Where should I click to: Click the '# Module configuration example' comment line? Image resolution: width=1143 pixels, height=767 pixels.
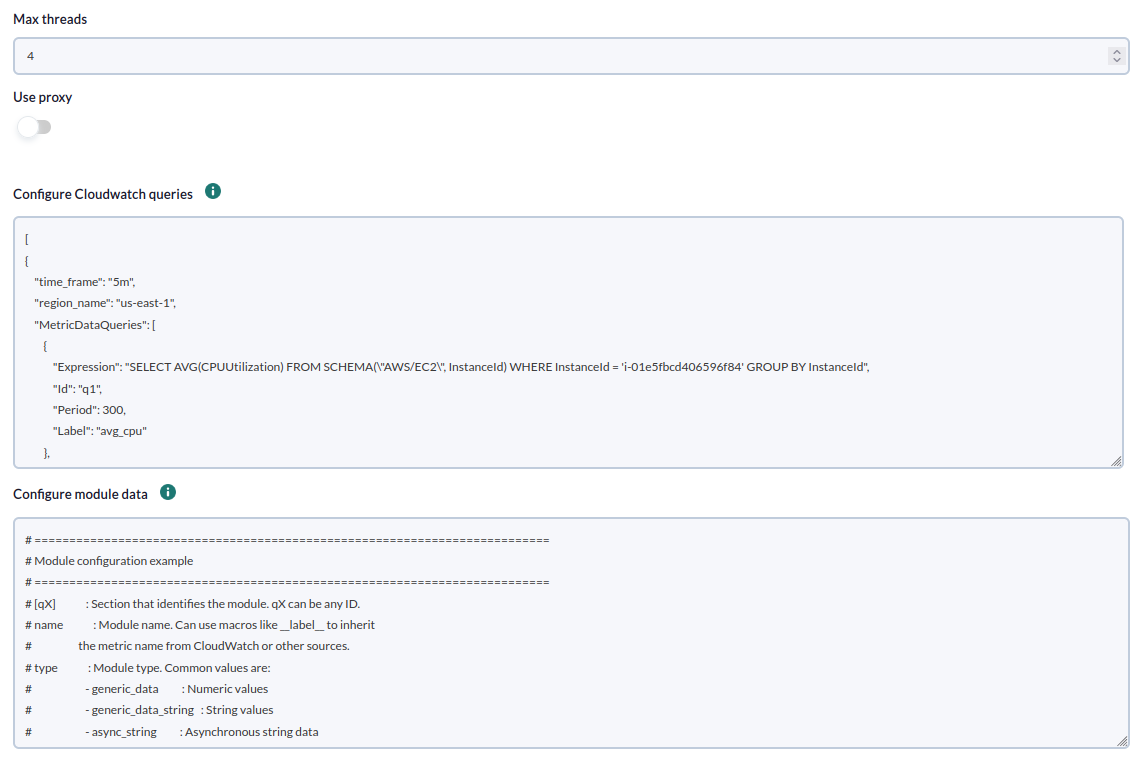coord(109,561)
